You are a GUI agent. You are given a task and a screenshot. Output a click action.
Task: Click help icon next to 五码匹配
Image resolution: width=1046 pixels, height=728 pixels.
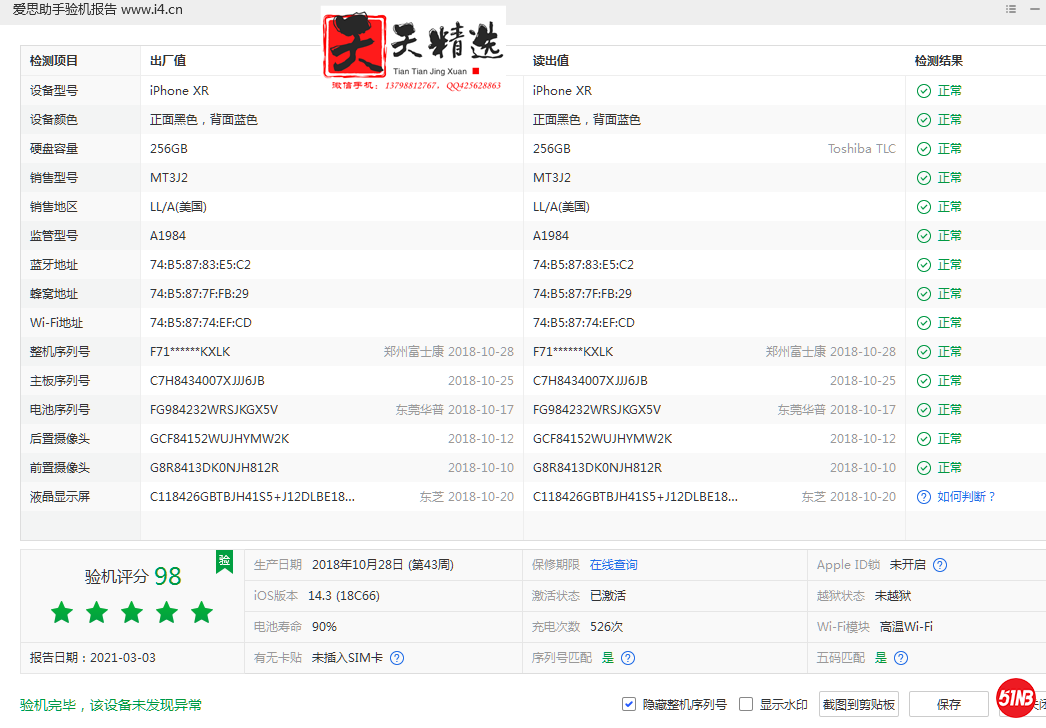pyautogui.click(x=901, y=658)
